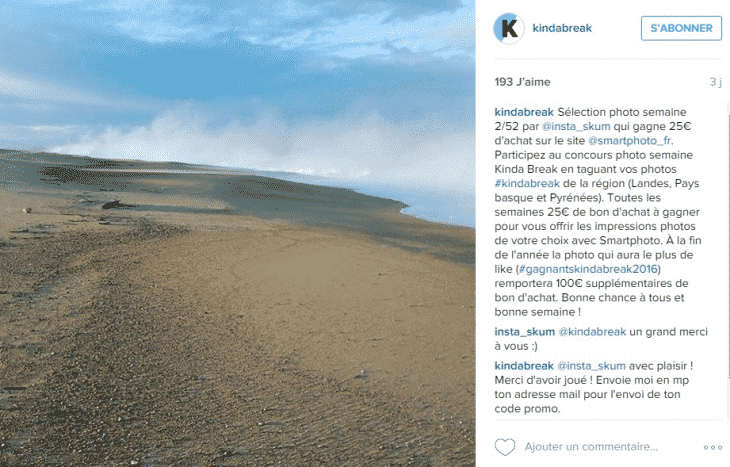This screenshot has height=467, width=730.
Task: Open the @insta_skum mention in caption
Action: (x=576, y=127)
